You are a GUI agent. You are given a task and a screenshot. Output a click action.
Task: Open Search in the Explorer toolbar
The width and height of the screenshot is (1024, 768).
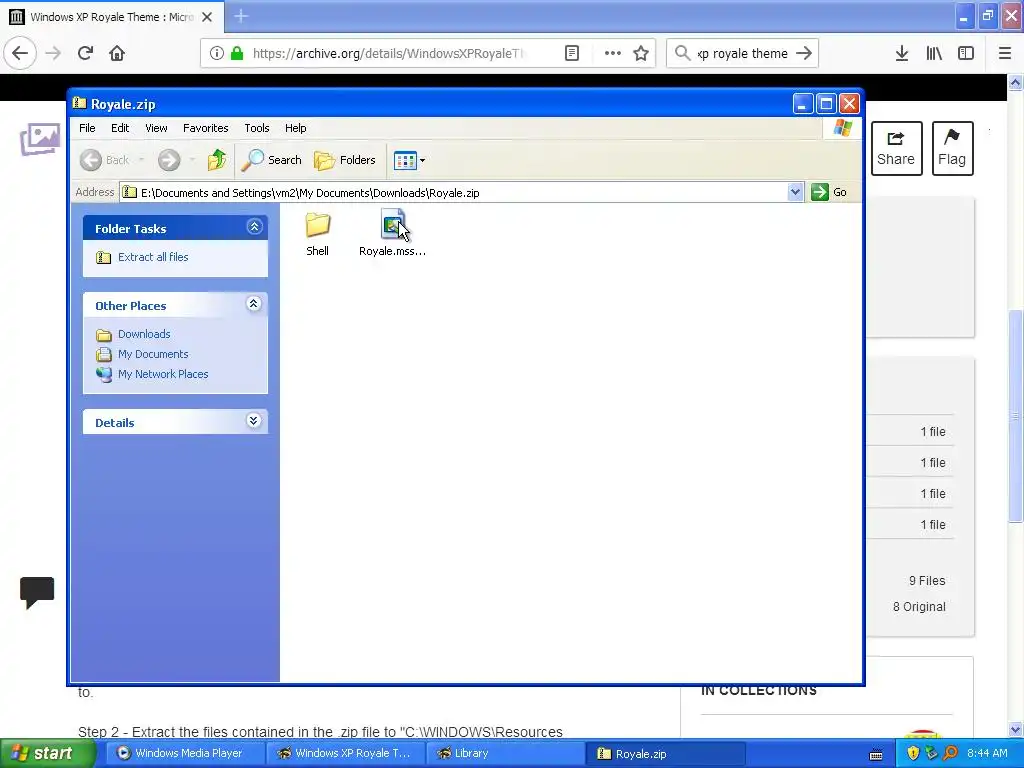click(272, 160)
